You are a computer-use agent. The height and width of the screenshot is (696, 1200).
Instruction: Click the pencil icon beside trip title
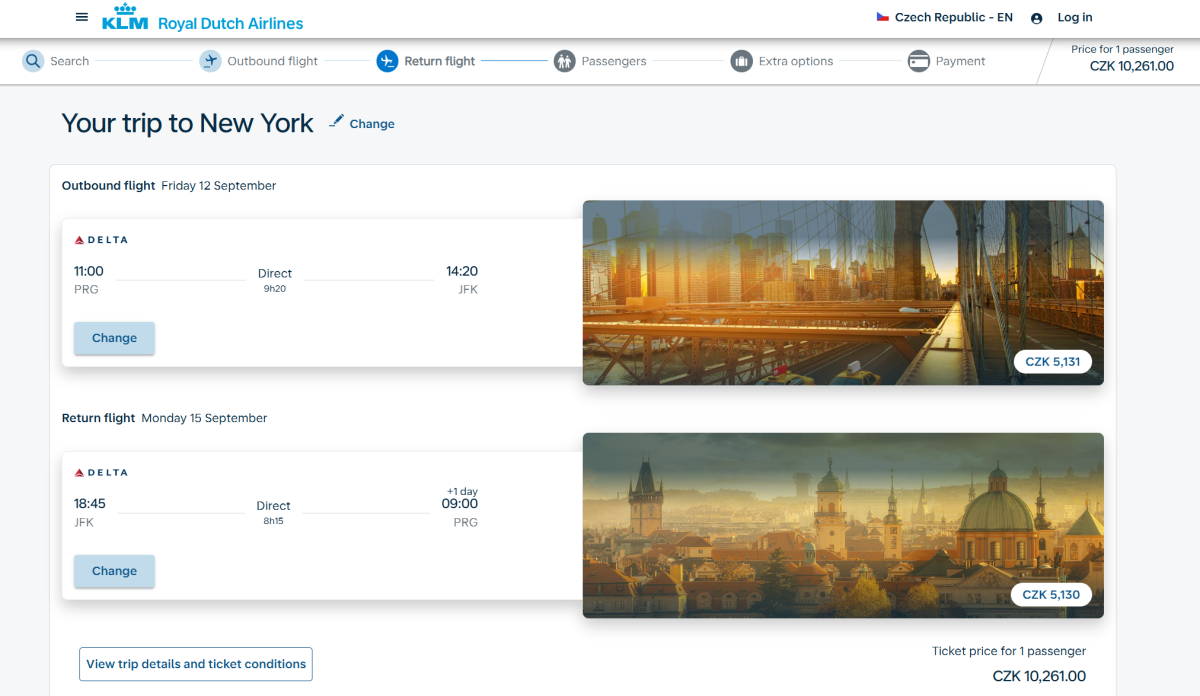coord(337,121)
